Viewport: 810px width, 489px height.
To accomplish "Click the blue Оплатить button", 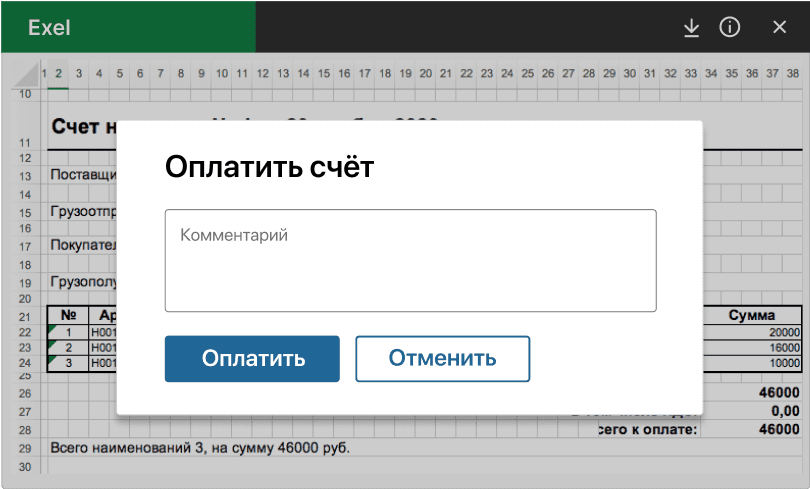I will coord(252,359).
